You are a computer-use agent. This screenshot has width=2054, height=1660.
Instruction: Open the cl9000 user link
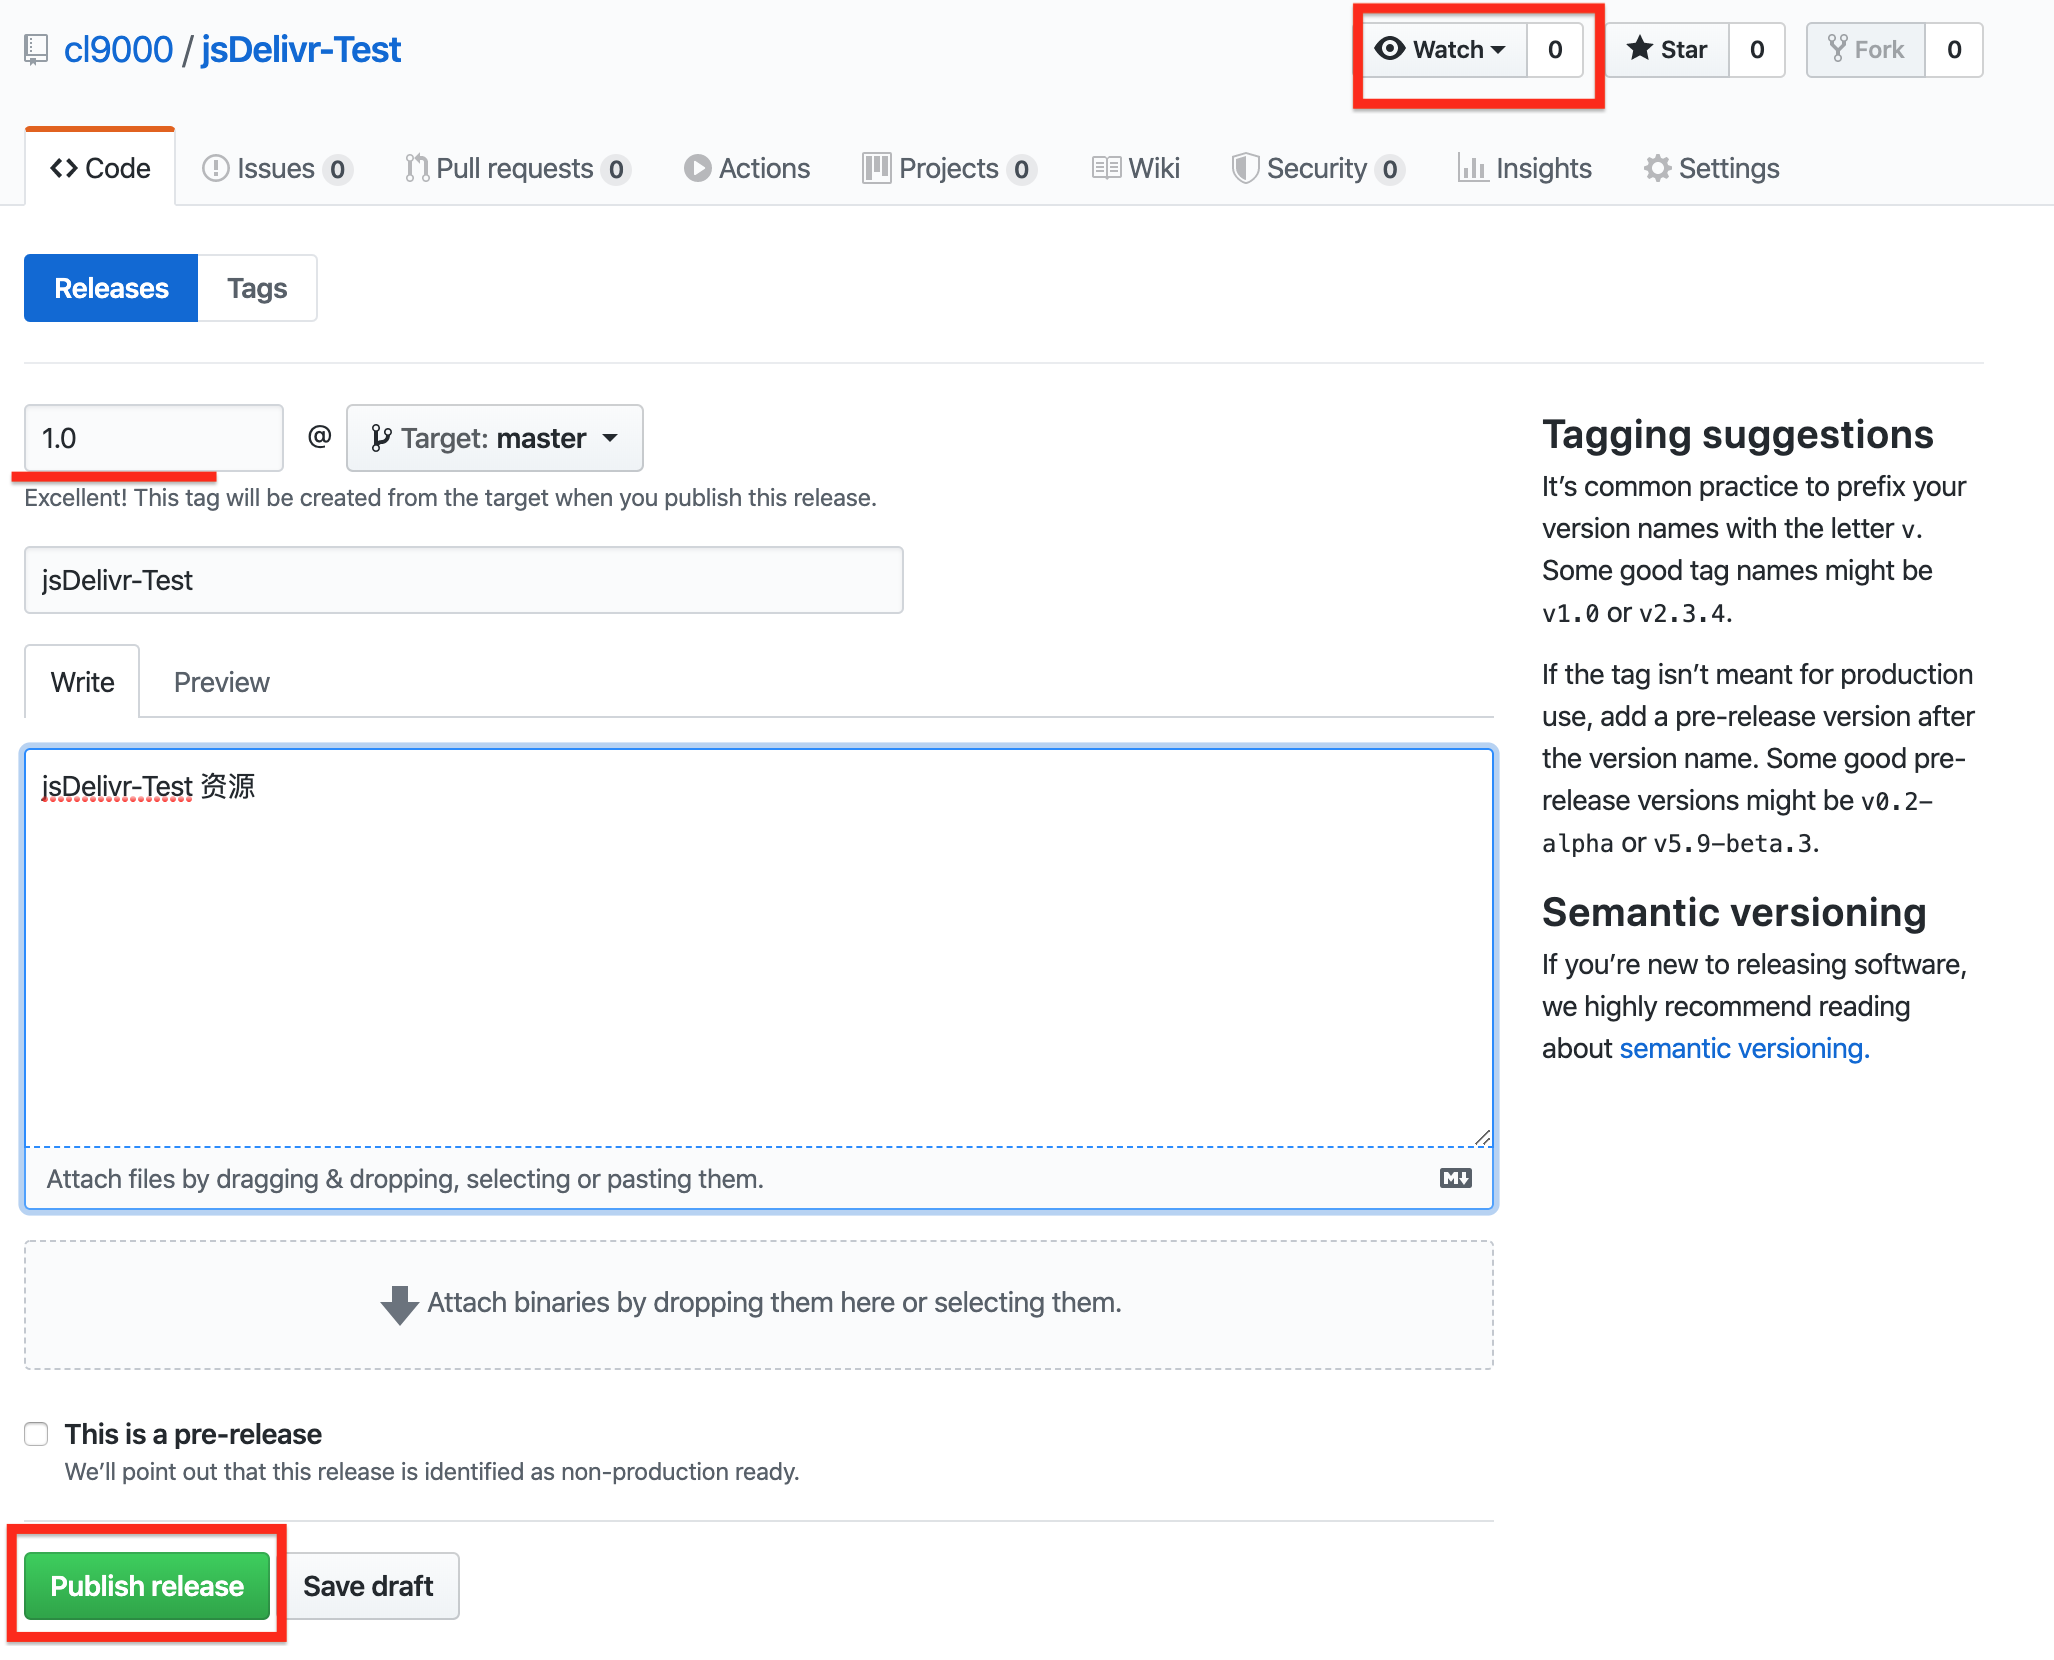click(118, 49)
